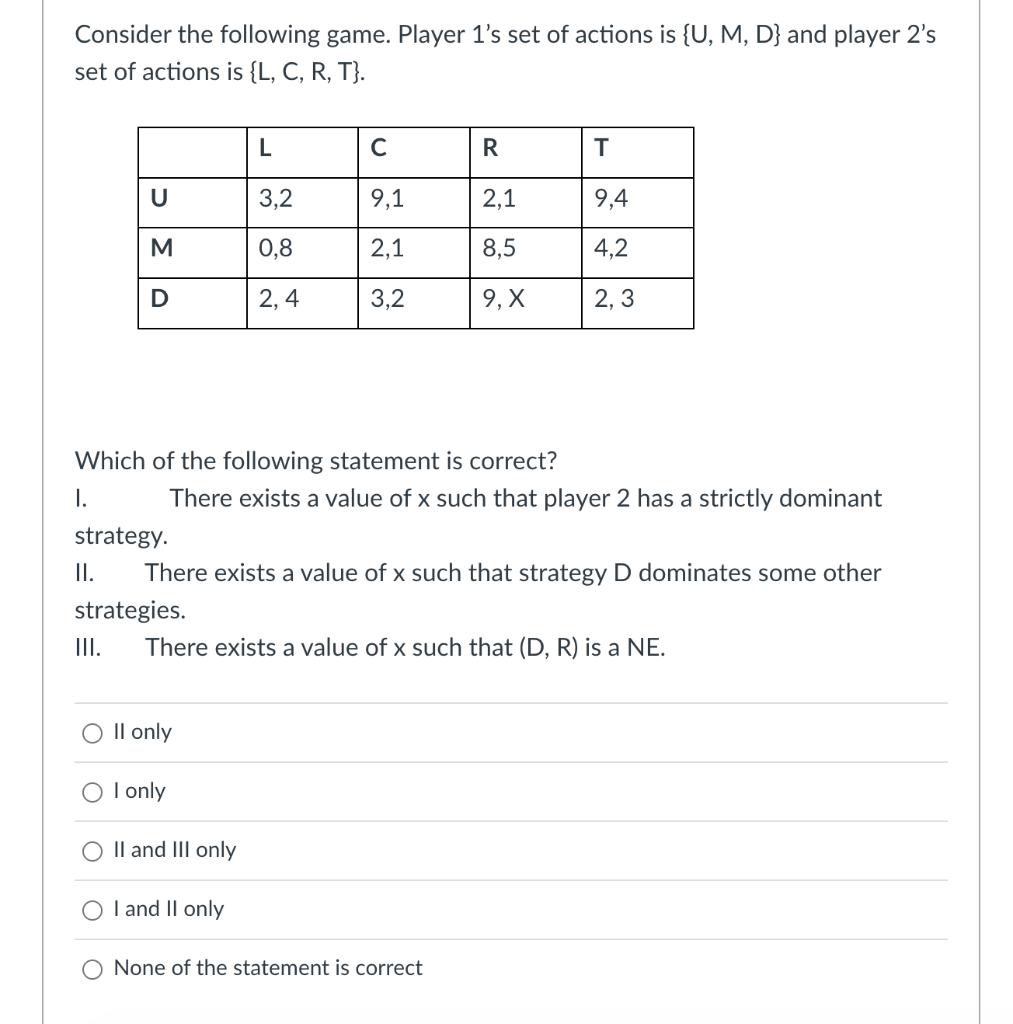Click the column header labeled L
1013x1024 pixels.
click(265, 151)
